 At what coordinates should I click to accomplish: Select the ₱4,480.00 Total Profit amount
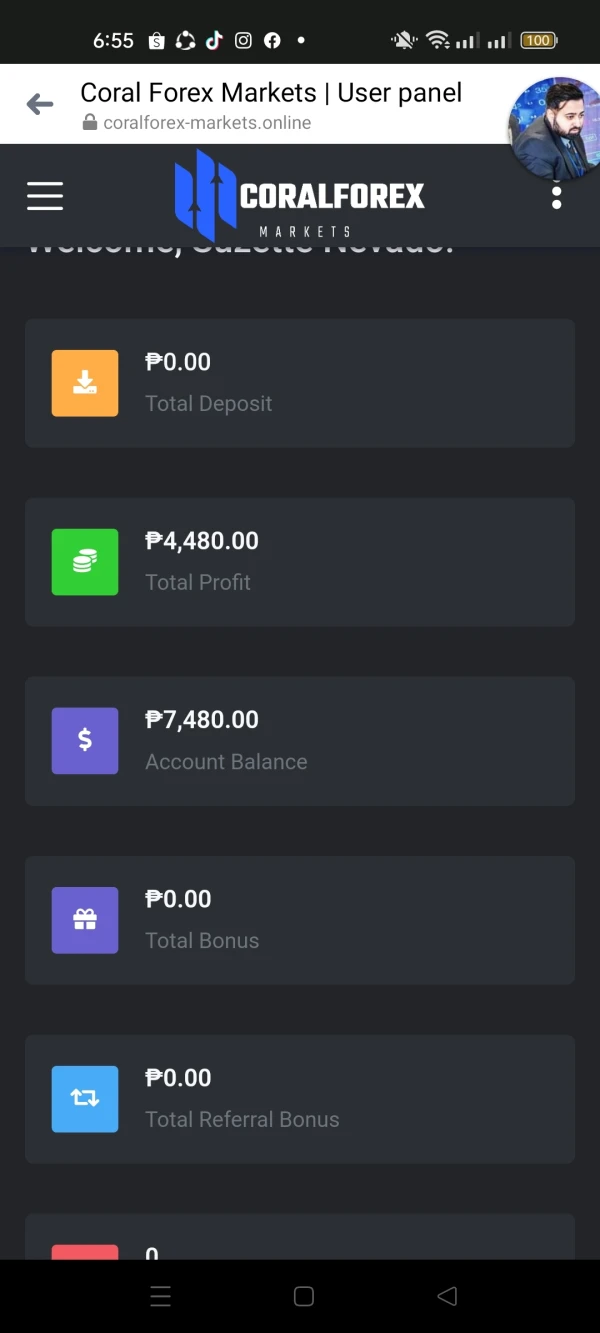coord(202,541)
